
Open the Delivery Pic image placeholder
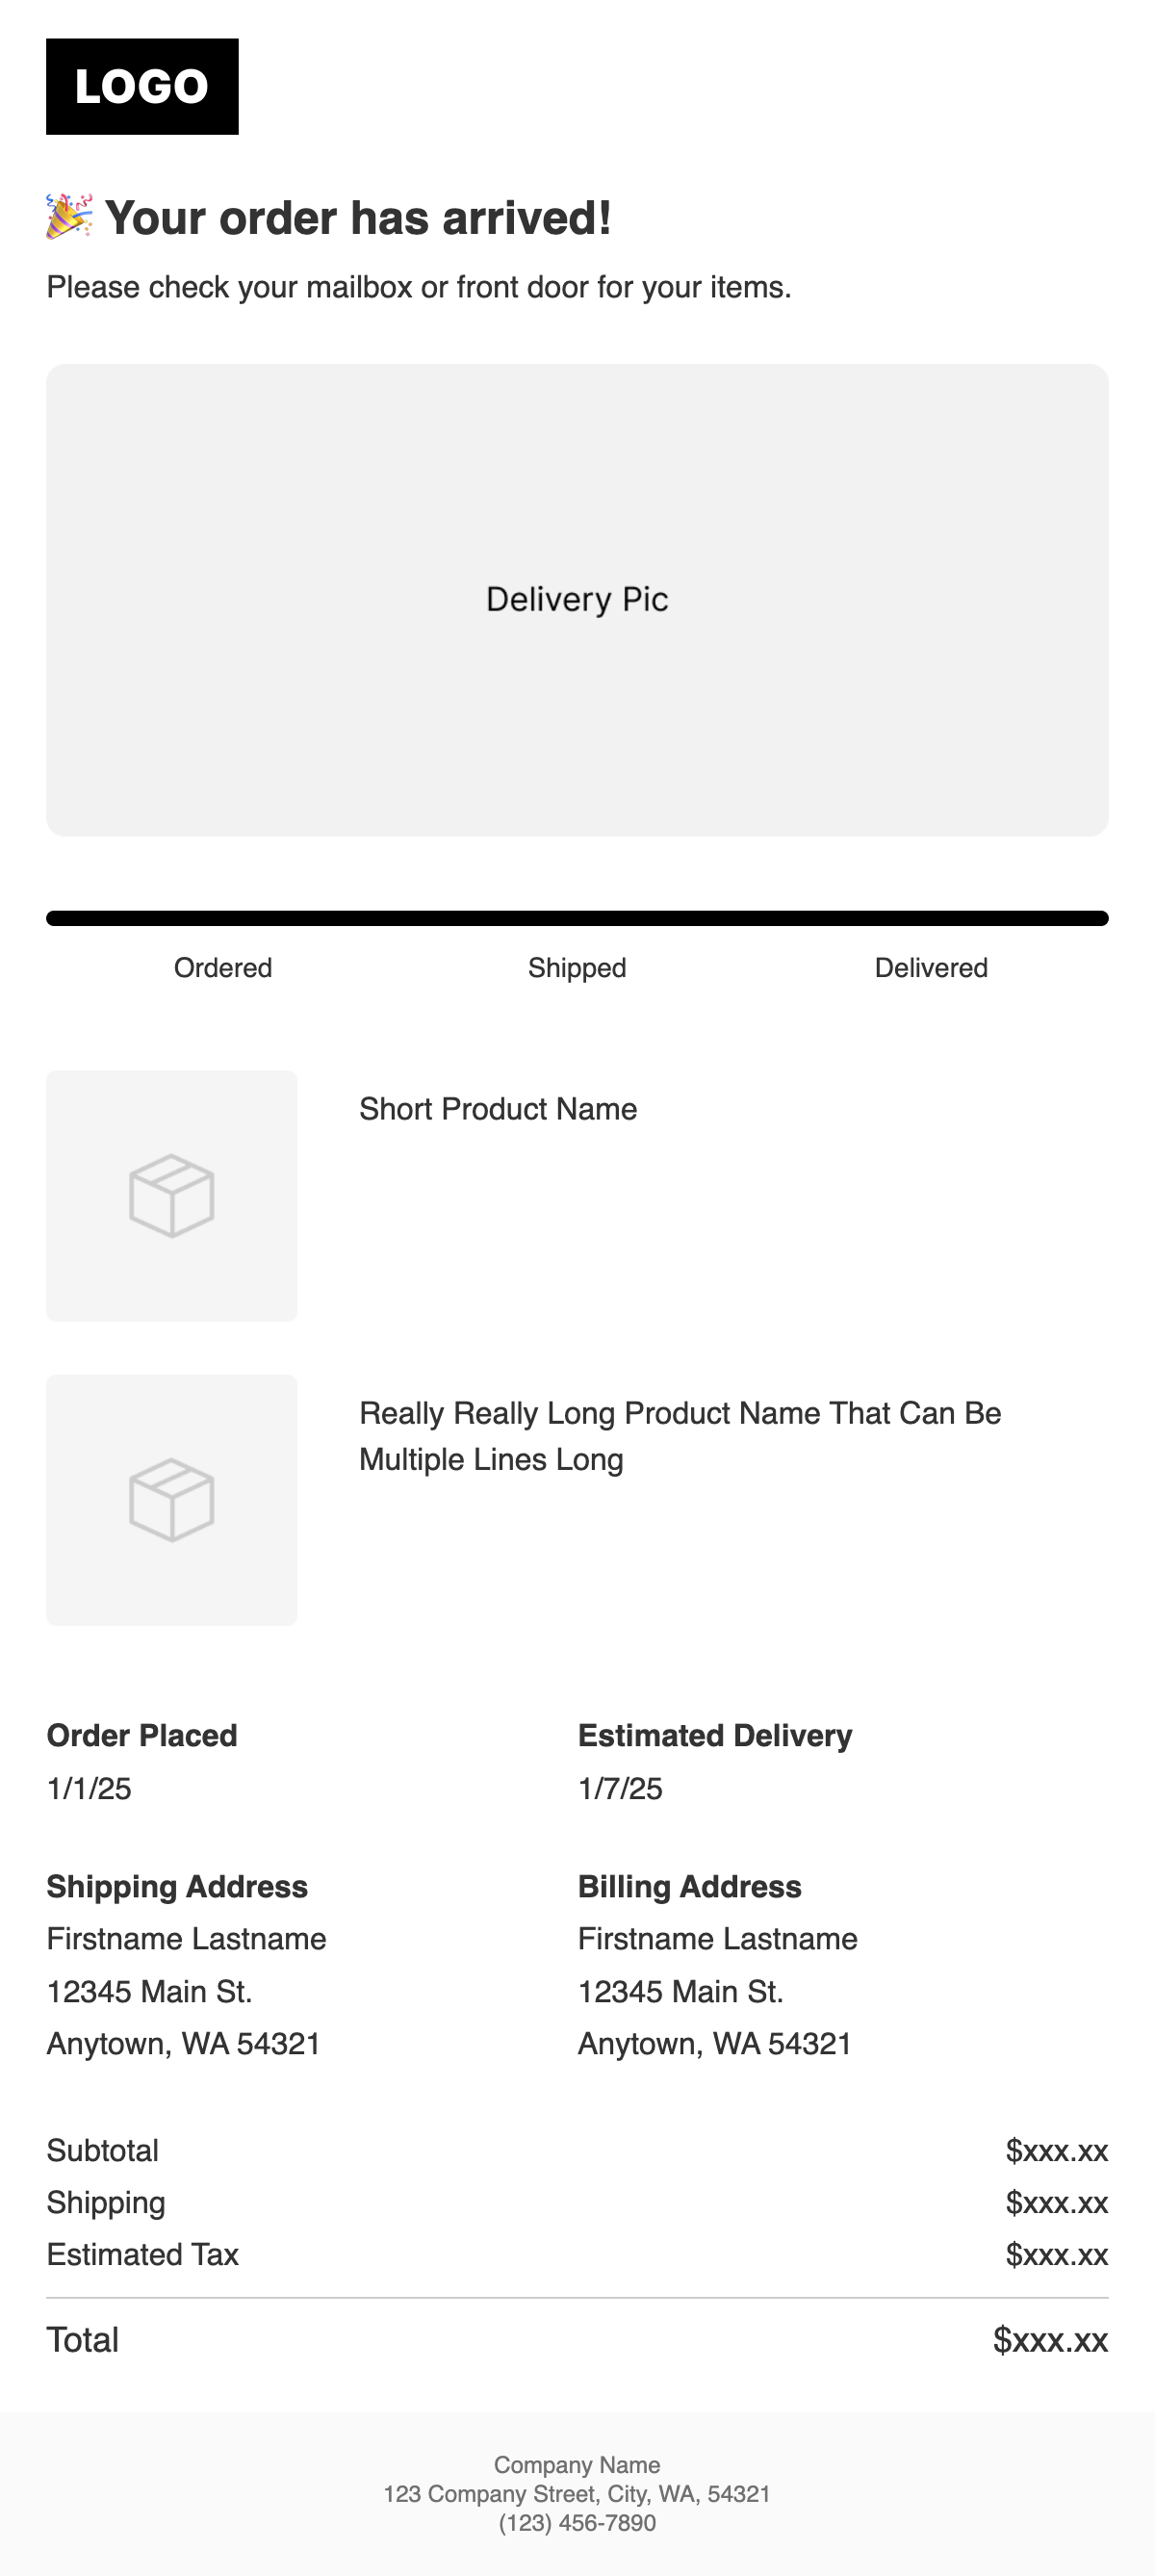[577, 599]
